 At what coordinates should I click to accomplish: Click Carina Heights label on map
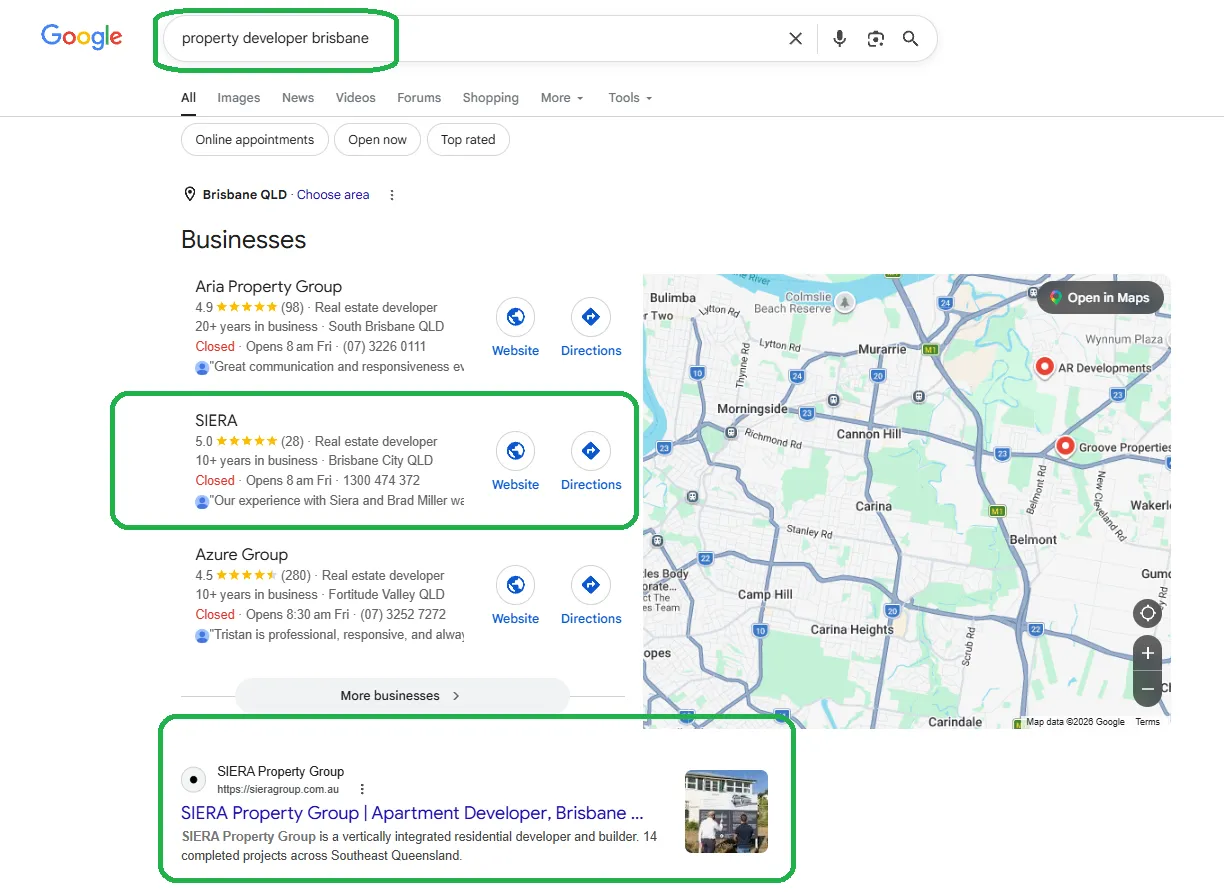[852, 630]
